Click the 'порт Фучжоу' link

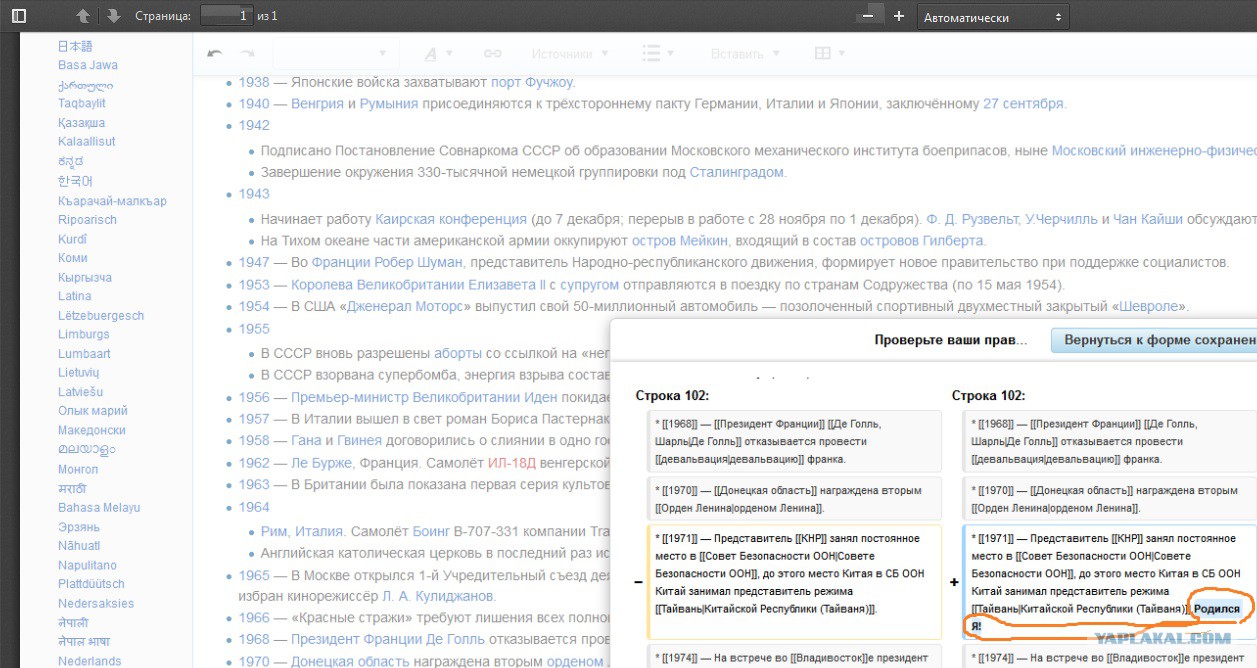[533, 82]
